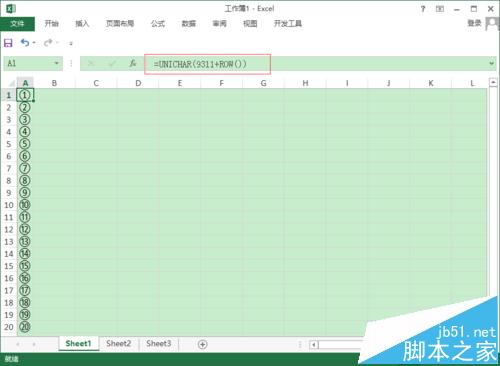Open the 审阅 (Review) tab
The image size is (500, 366).
pyautogui.click(x=219, y=24)
